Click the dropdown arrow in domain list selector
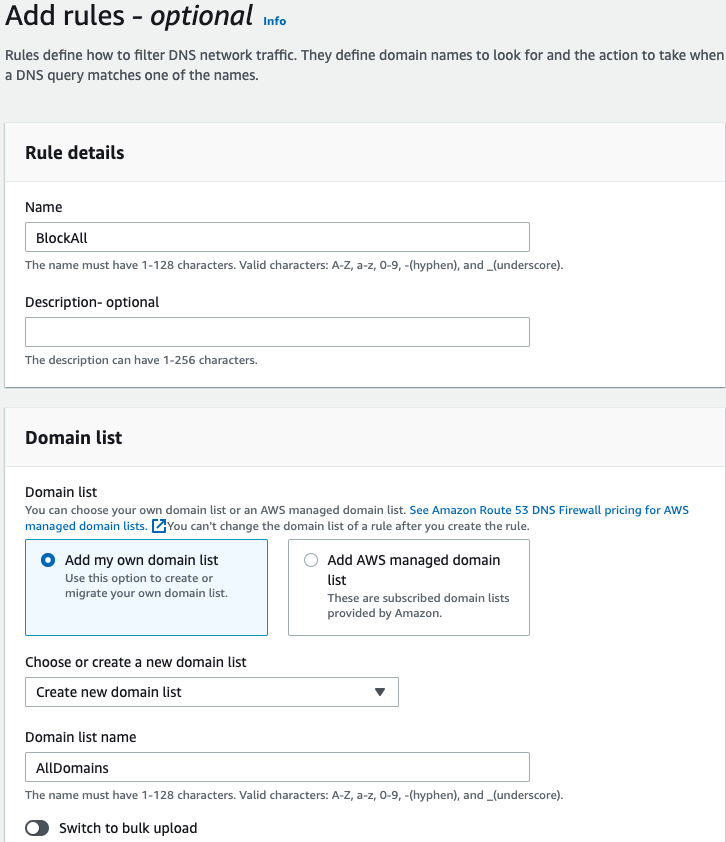This screenshot has height=842, width=726. 379,692
